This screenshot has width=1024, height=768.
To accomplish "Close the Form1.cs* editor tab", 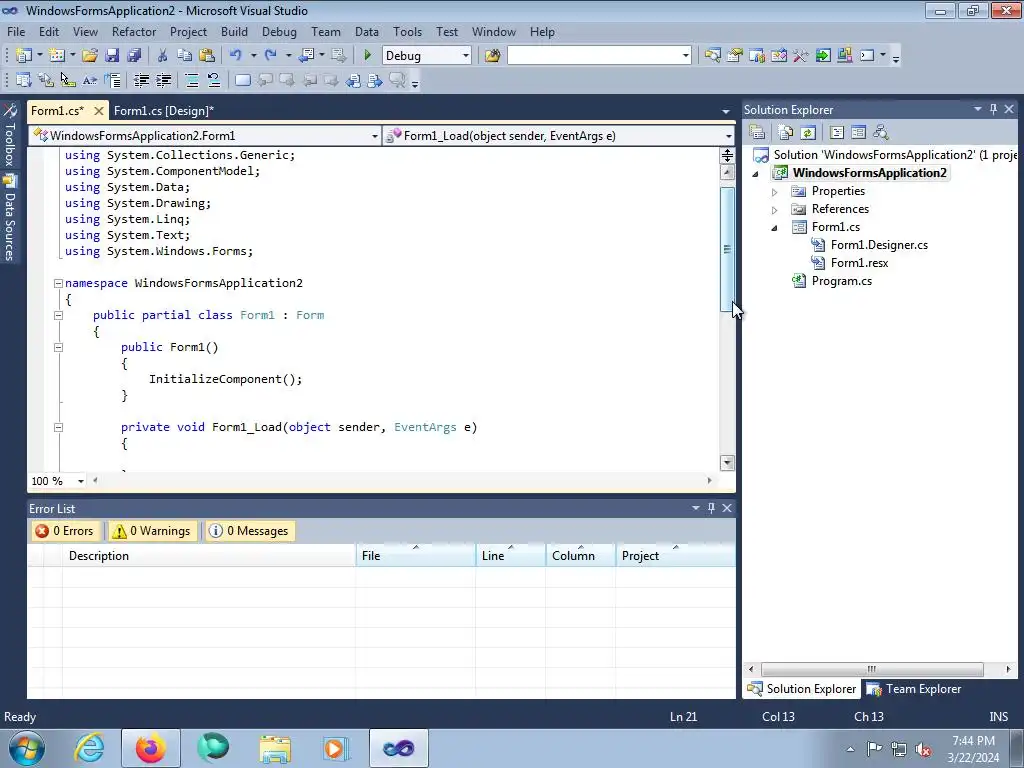I will pos(99,111).
